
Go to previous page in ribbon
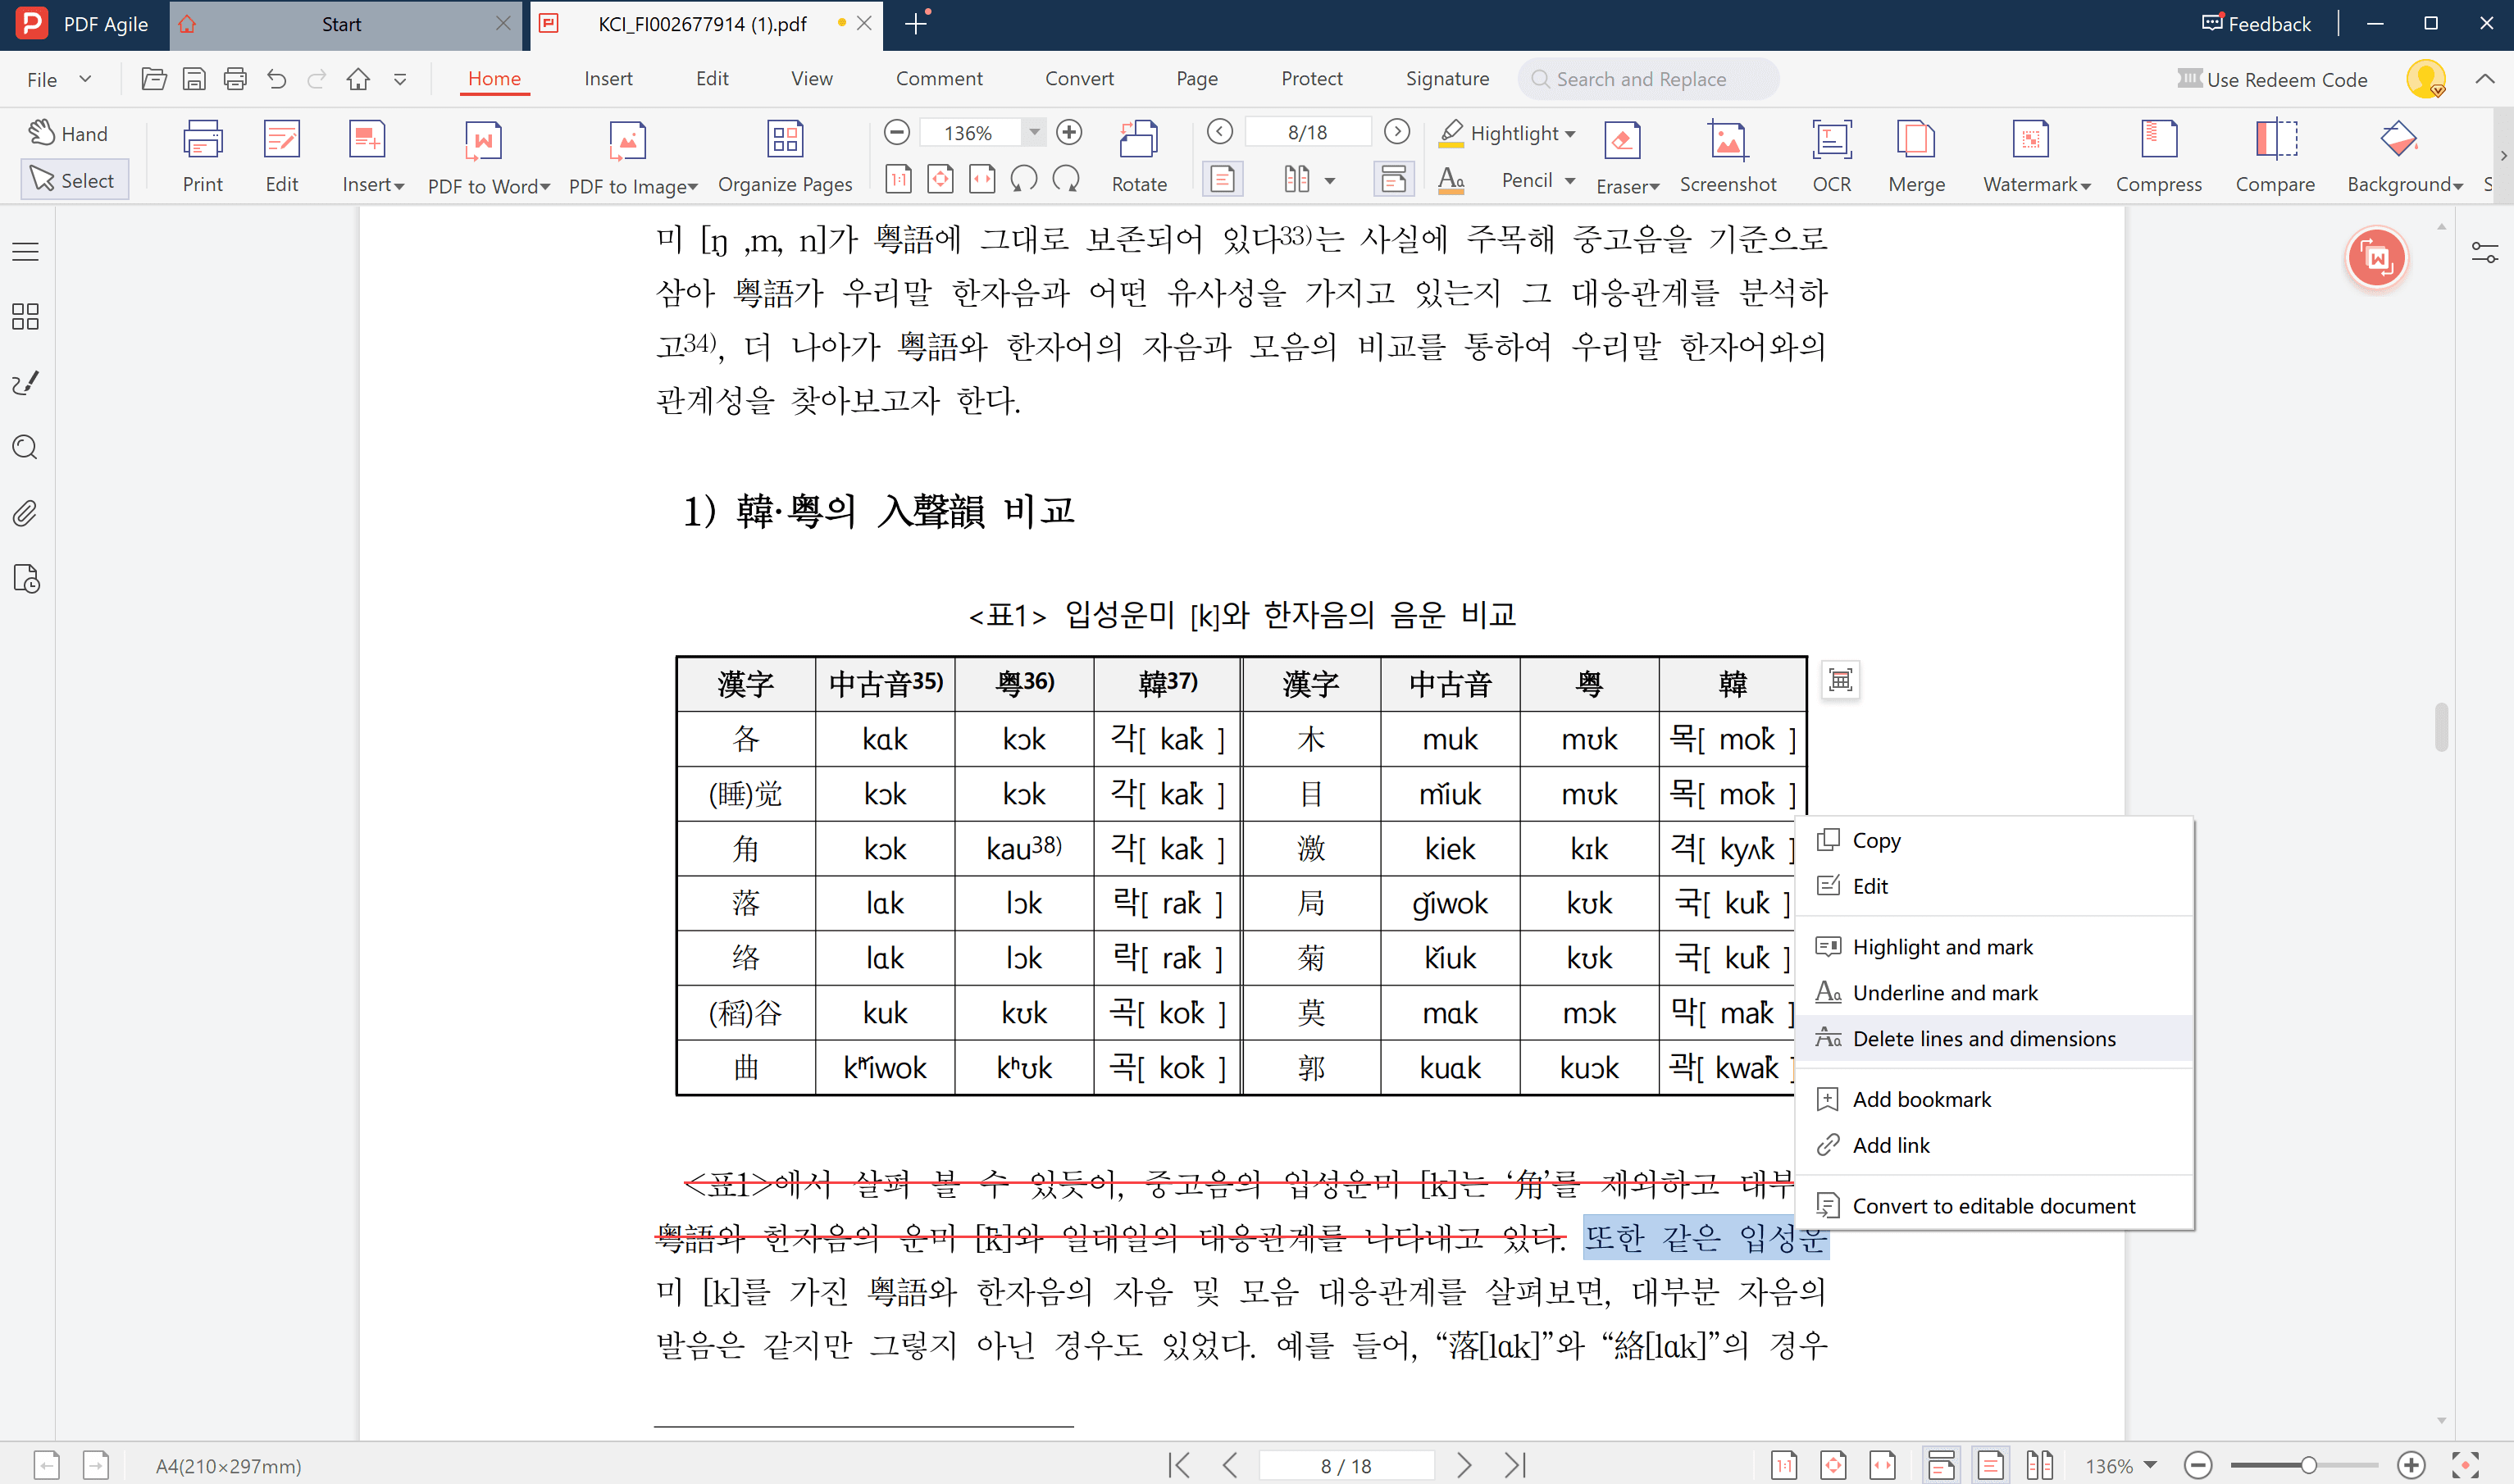(x=1219, y=132)
